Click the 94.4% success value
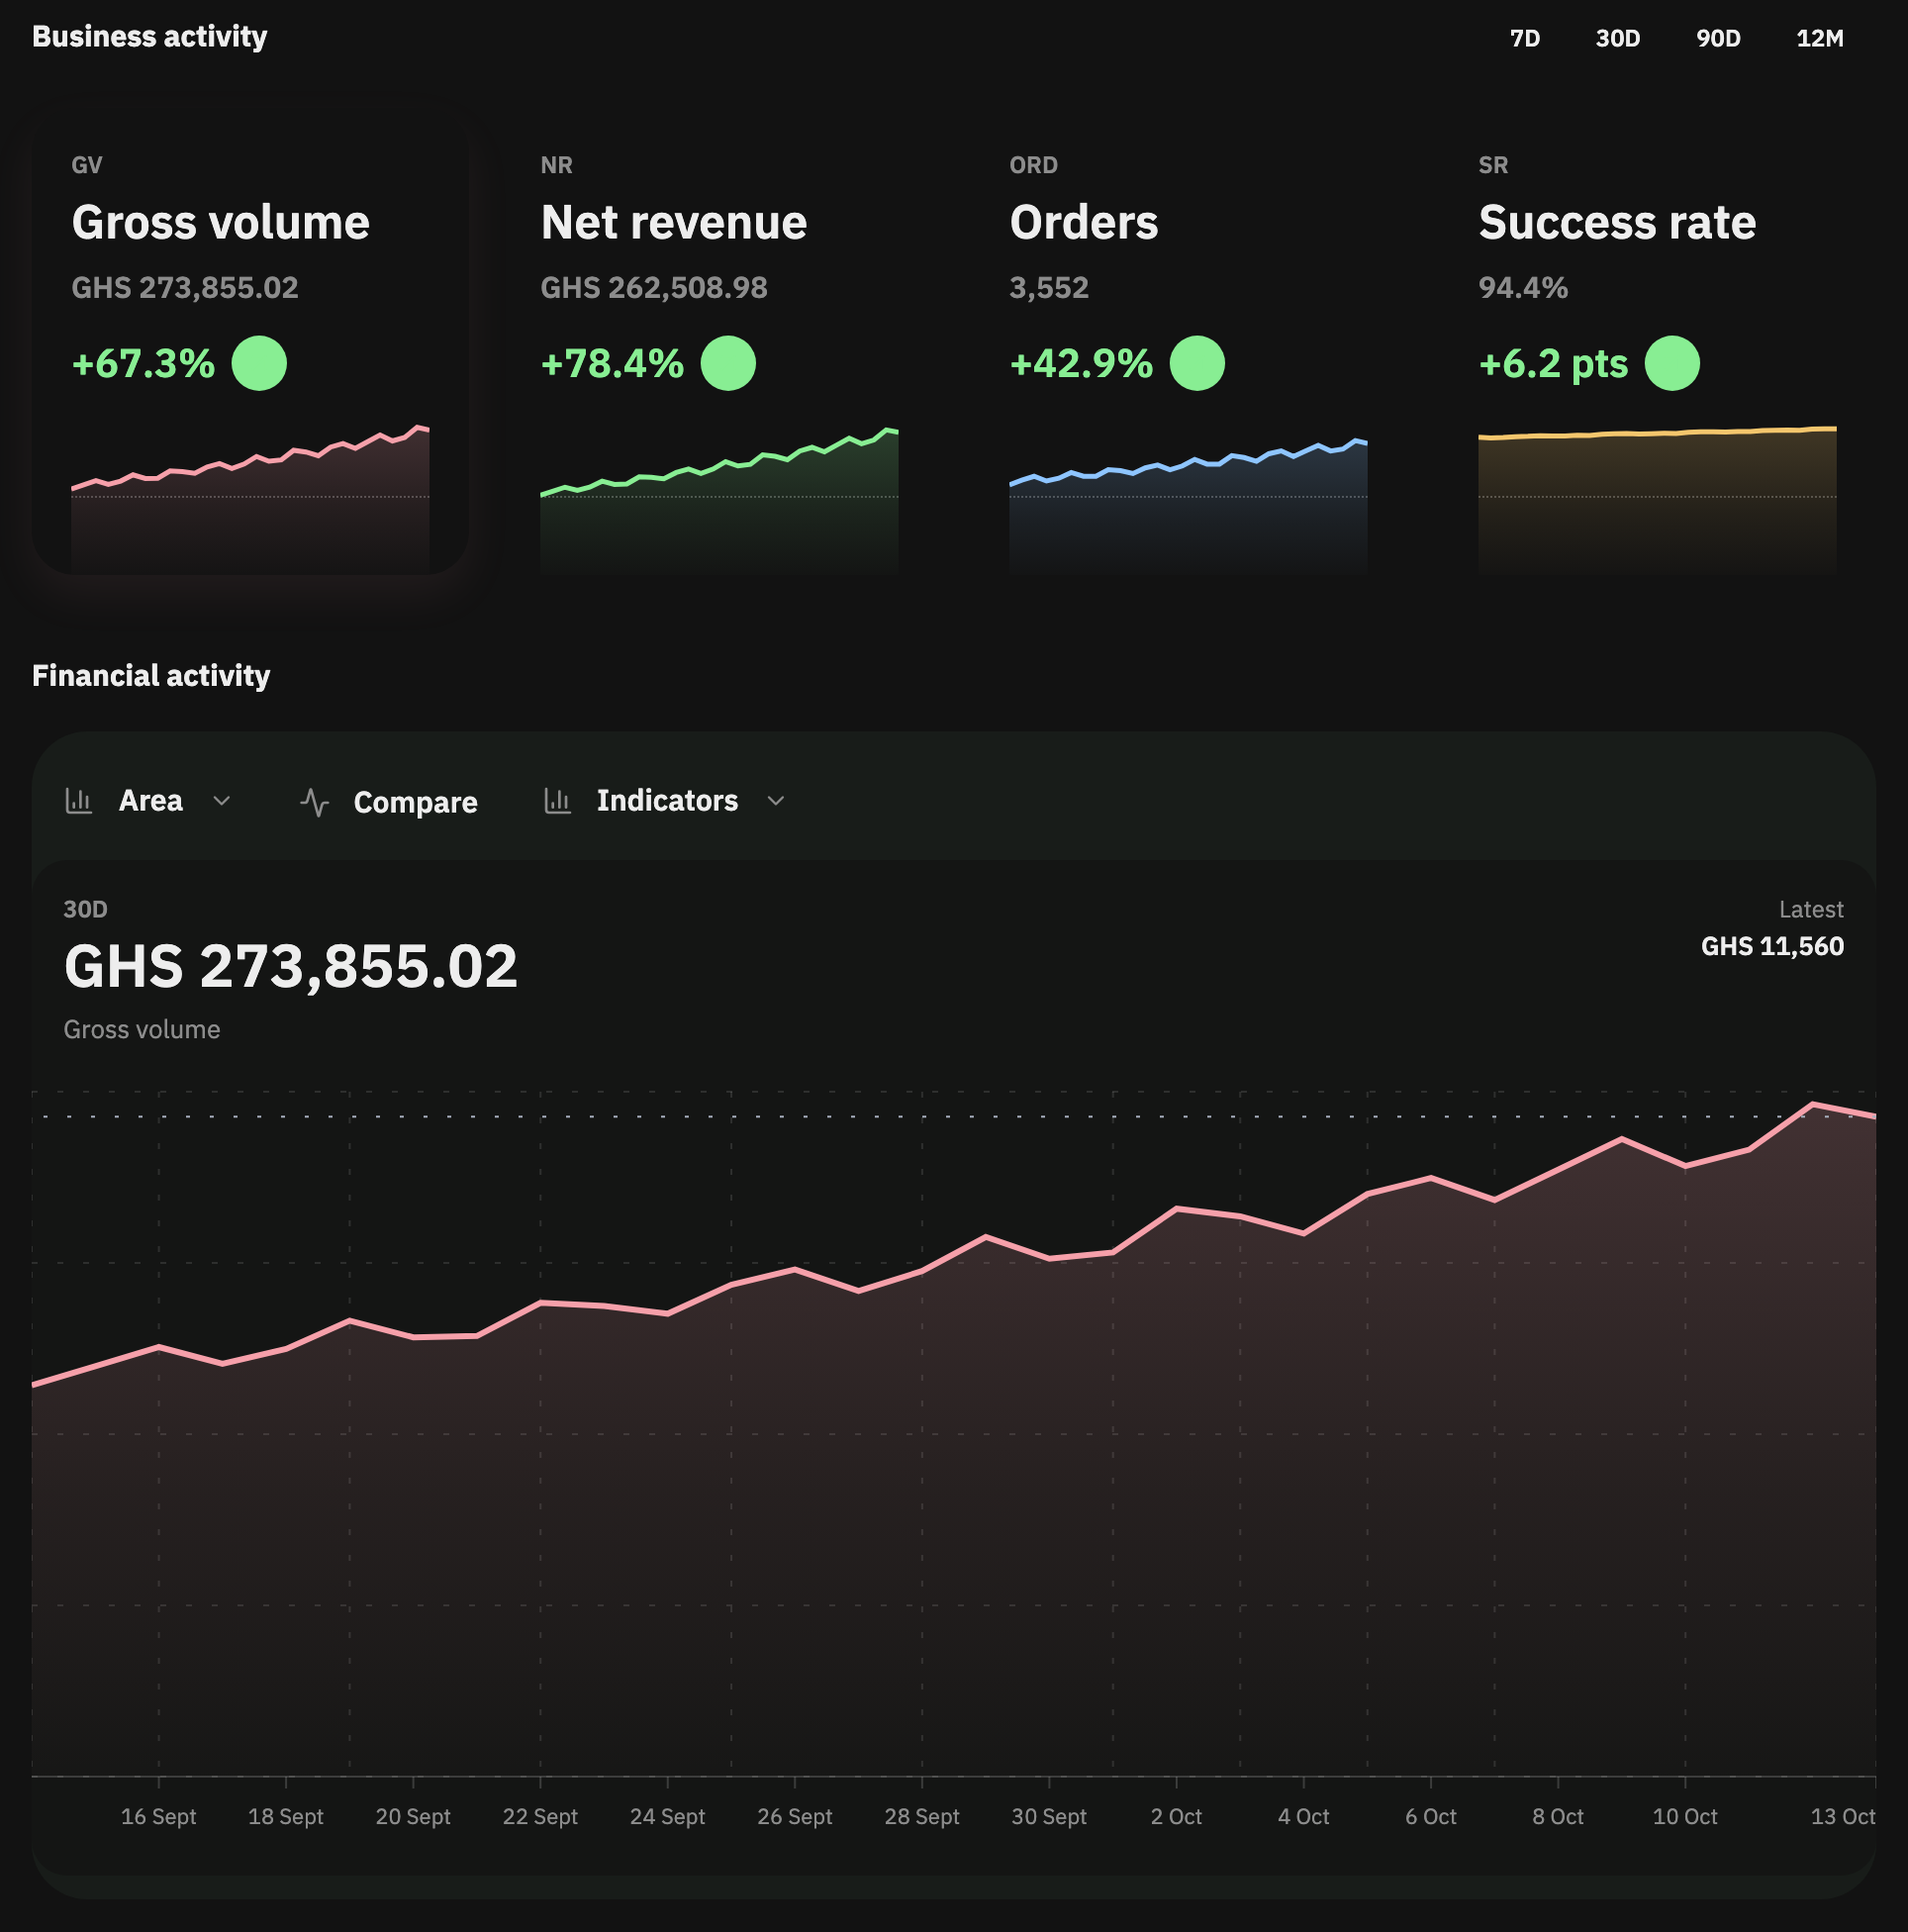 coord(1523,288)
